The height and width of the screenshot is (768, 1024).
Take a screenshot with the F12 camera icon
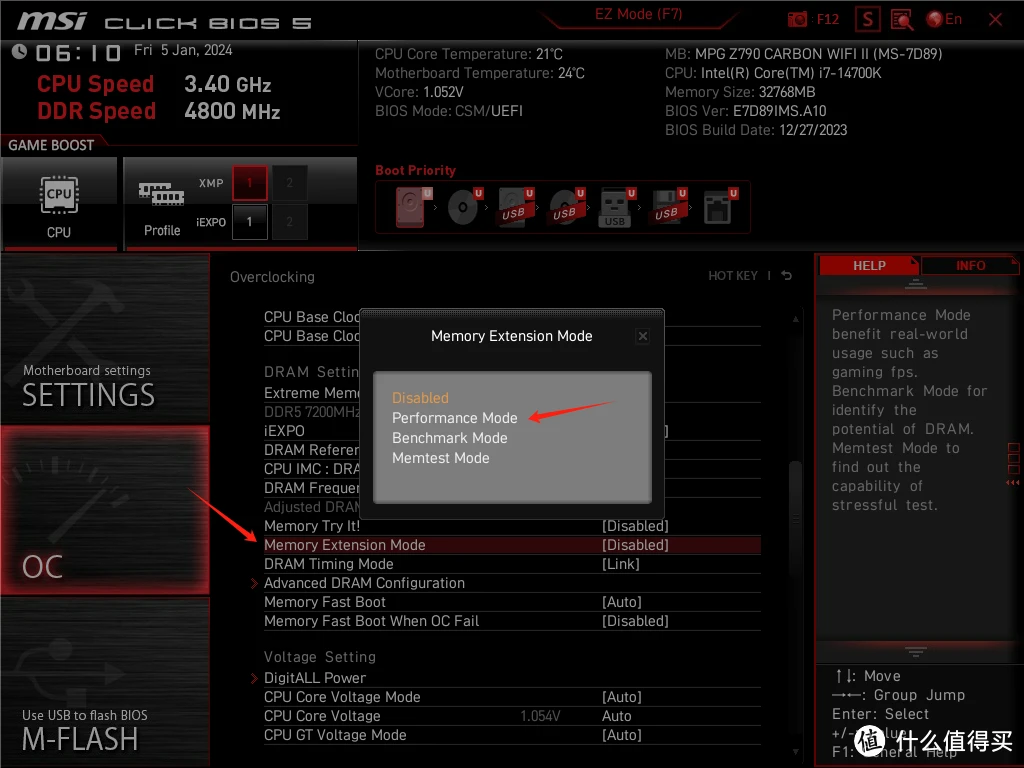pos(797,20)
